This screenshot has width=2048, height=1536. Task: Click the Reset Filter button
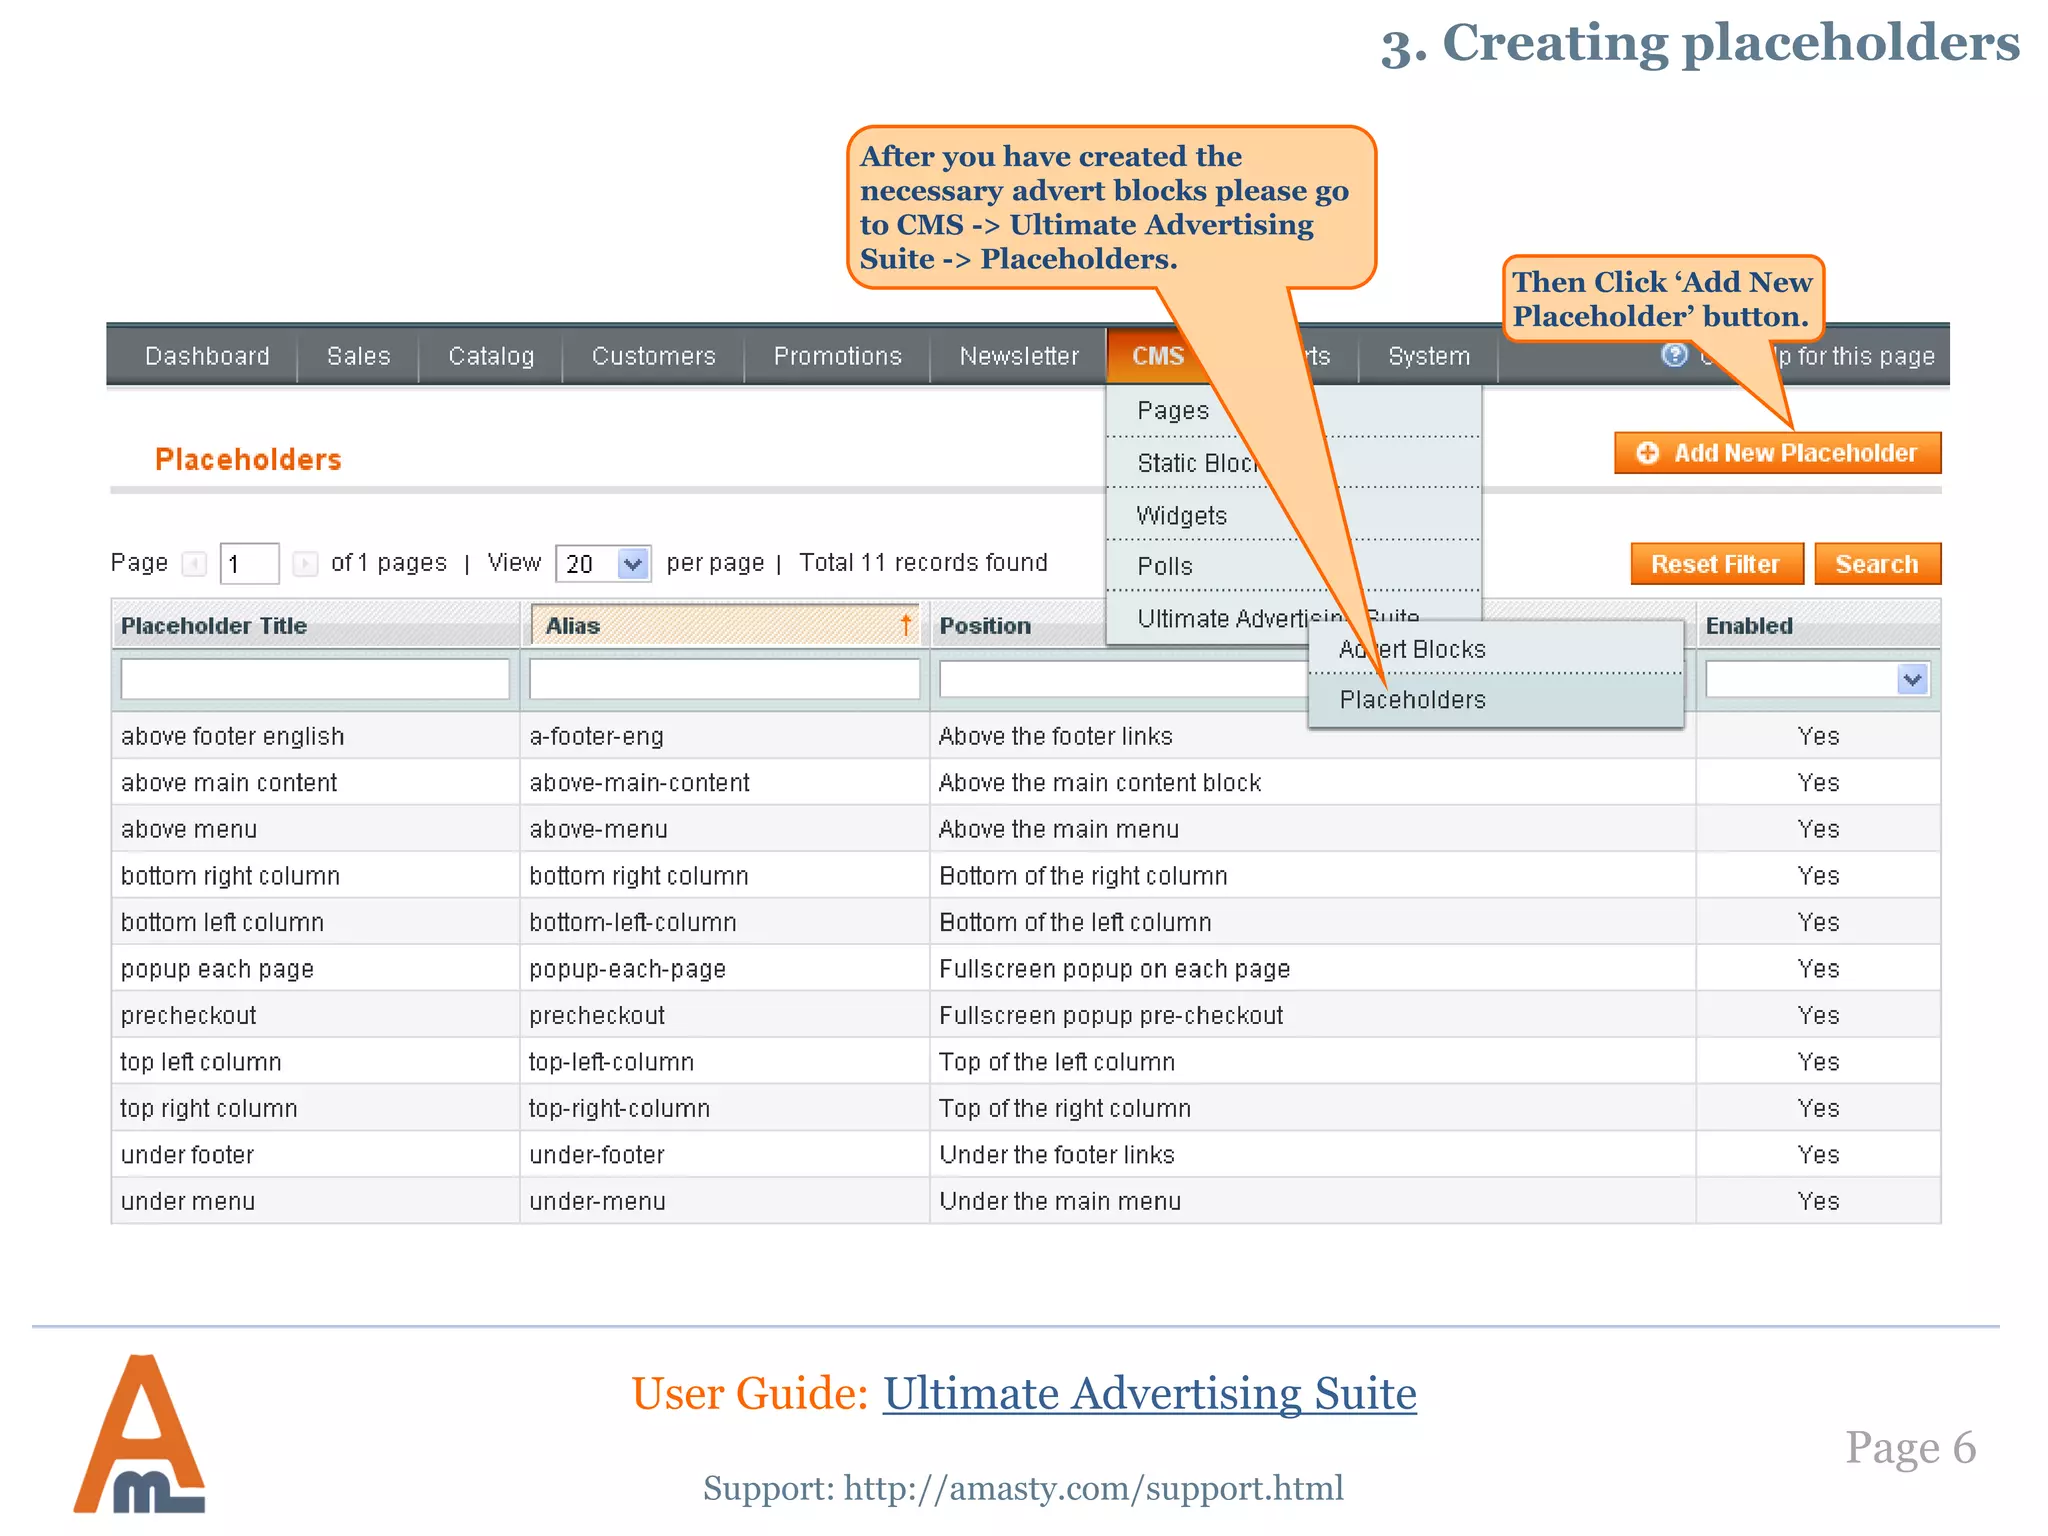click(1716, 564)
